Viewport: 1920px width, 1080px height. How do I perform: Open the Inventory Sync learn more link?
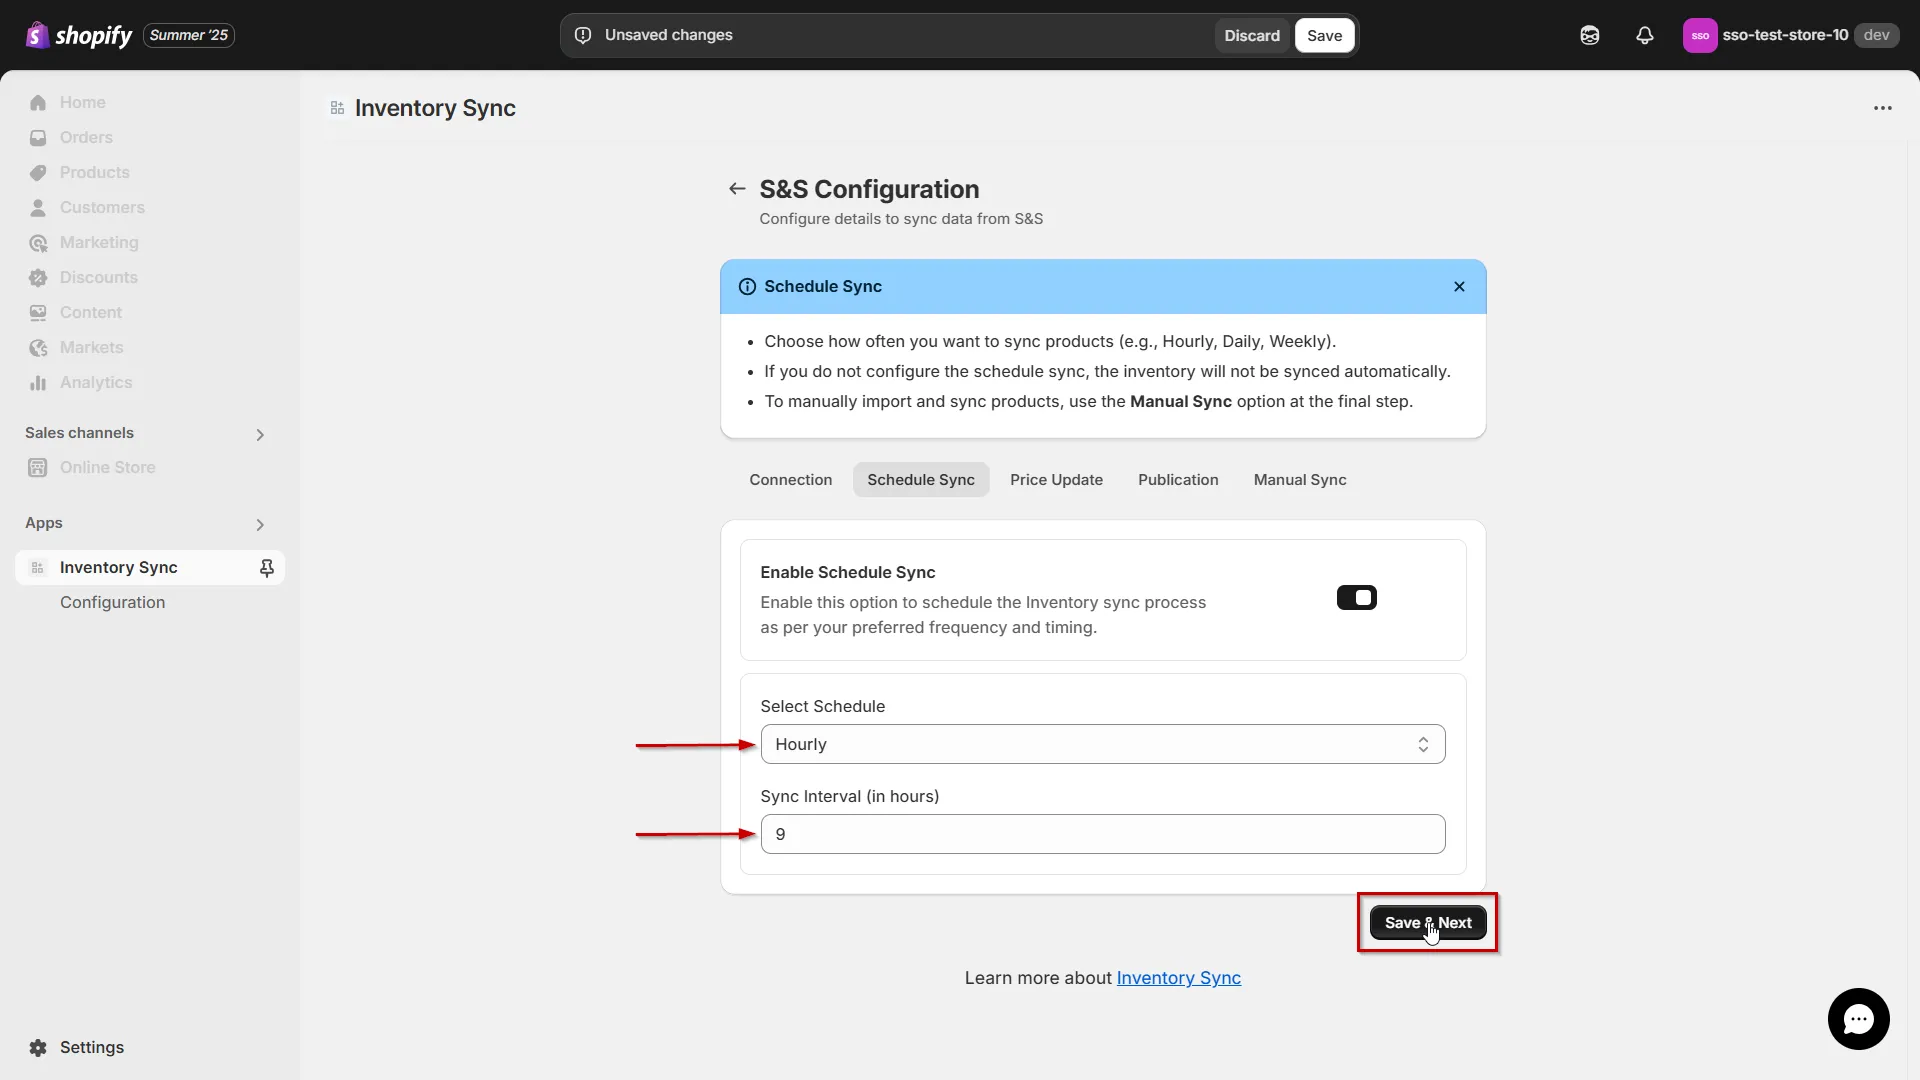(1178, 978)
